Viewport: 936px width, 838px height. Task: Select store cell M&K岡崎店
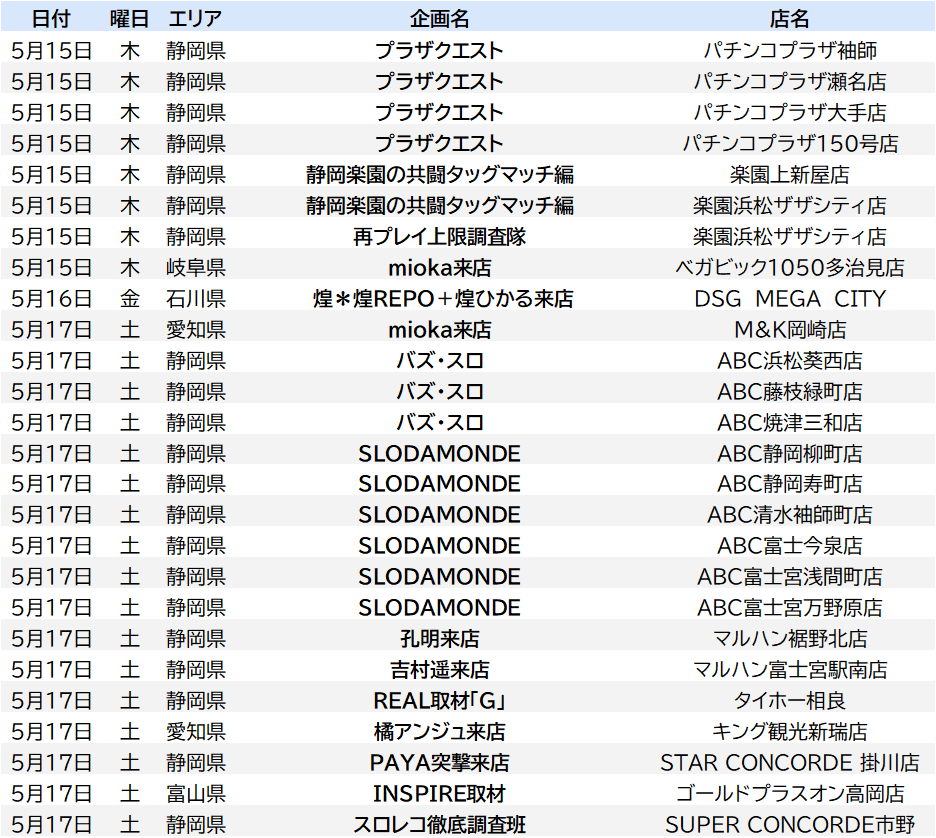pyautogui.click(x=790, y=329)
